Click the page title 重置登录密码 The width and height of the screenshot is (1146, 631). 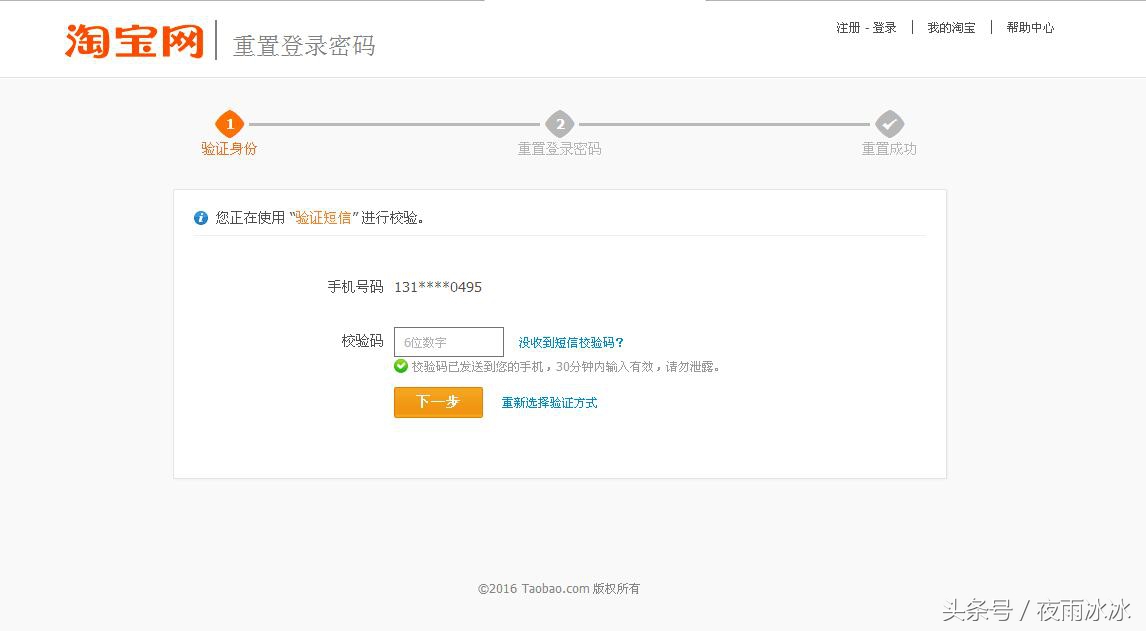(x=304, y=45)
